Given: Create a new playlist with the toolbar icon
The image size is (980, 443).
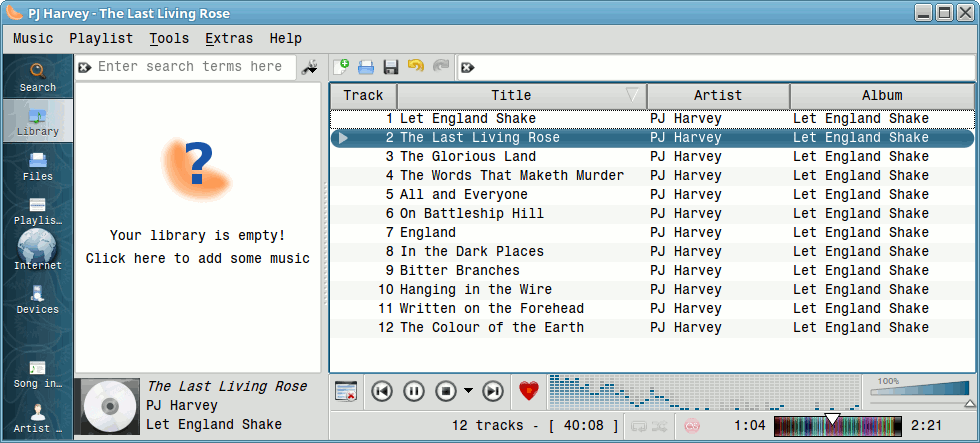Looking at the screenshot, I should click(x=341, y=66).
